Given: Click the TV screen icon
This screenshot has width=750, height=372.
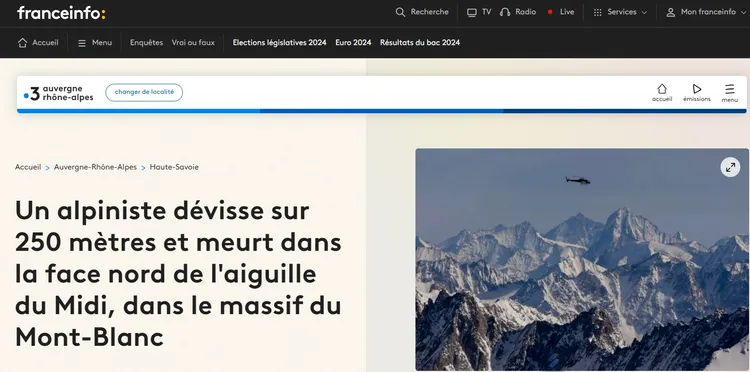Looking at the screenshot, I should pyautogui.click(x=472, y=12).
